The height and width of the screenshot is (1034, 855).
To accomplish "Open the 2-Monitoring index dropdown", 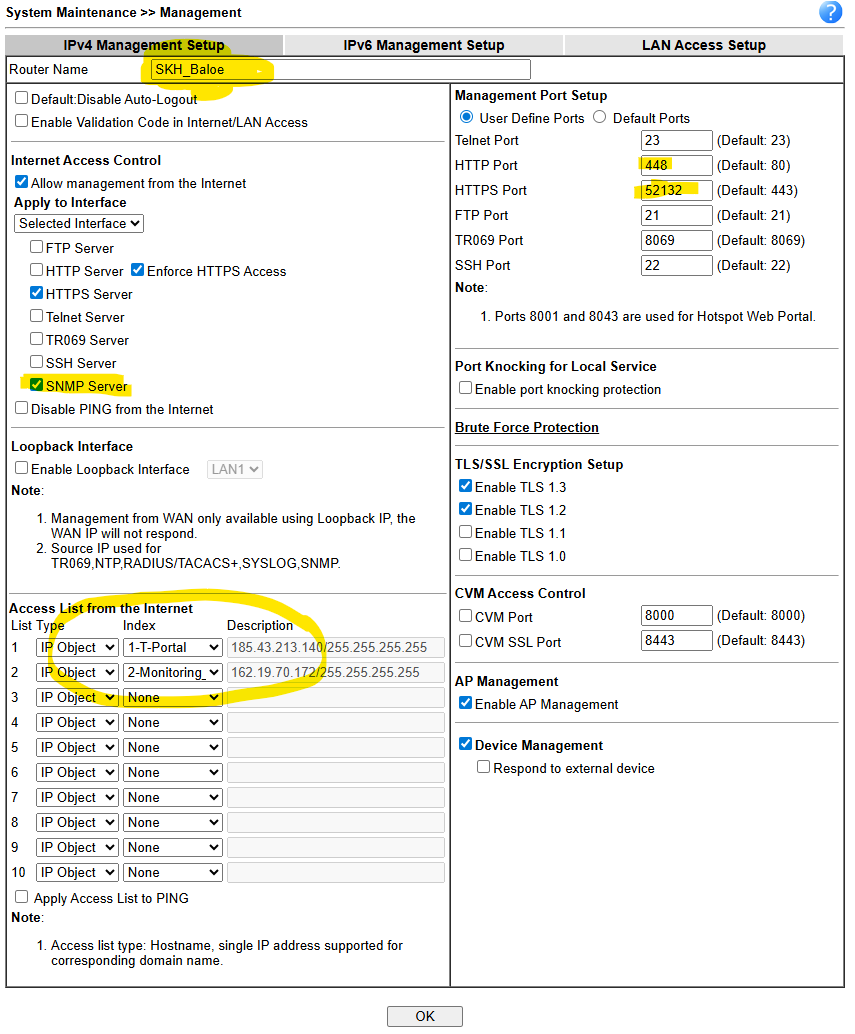I will 173,673.
